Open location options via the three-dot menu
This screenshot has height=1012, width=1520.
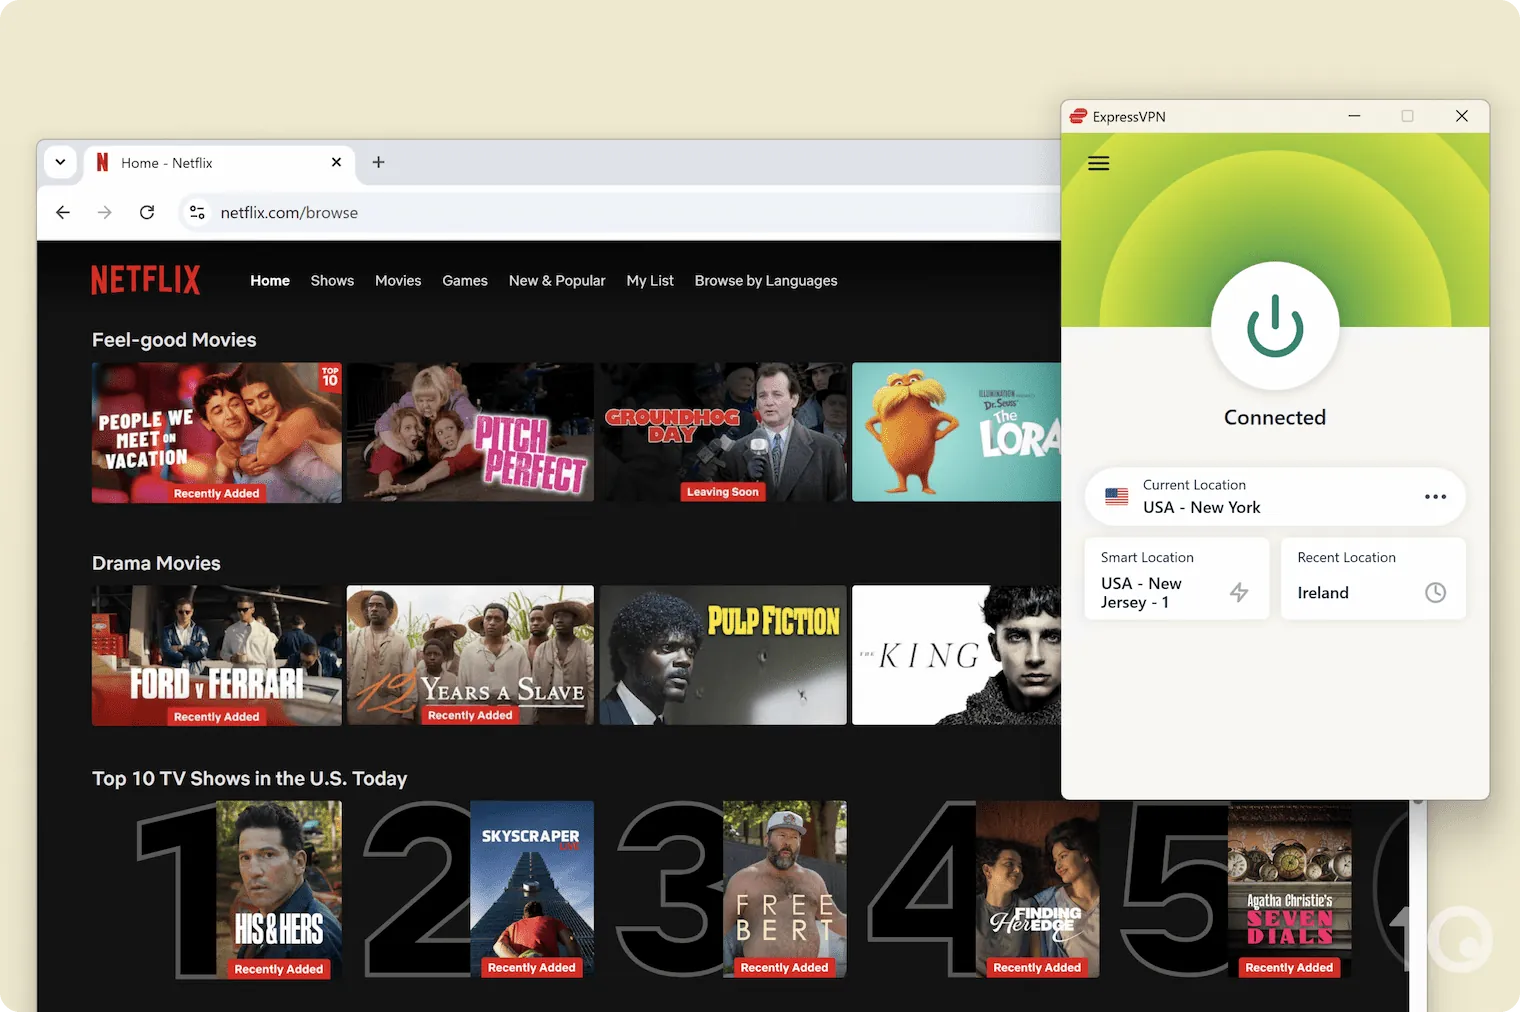(1435, 496)
